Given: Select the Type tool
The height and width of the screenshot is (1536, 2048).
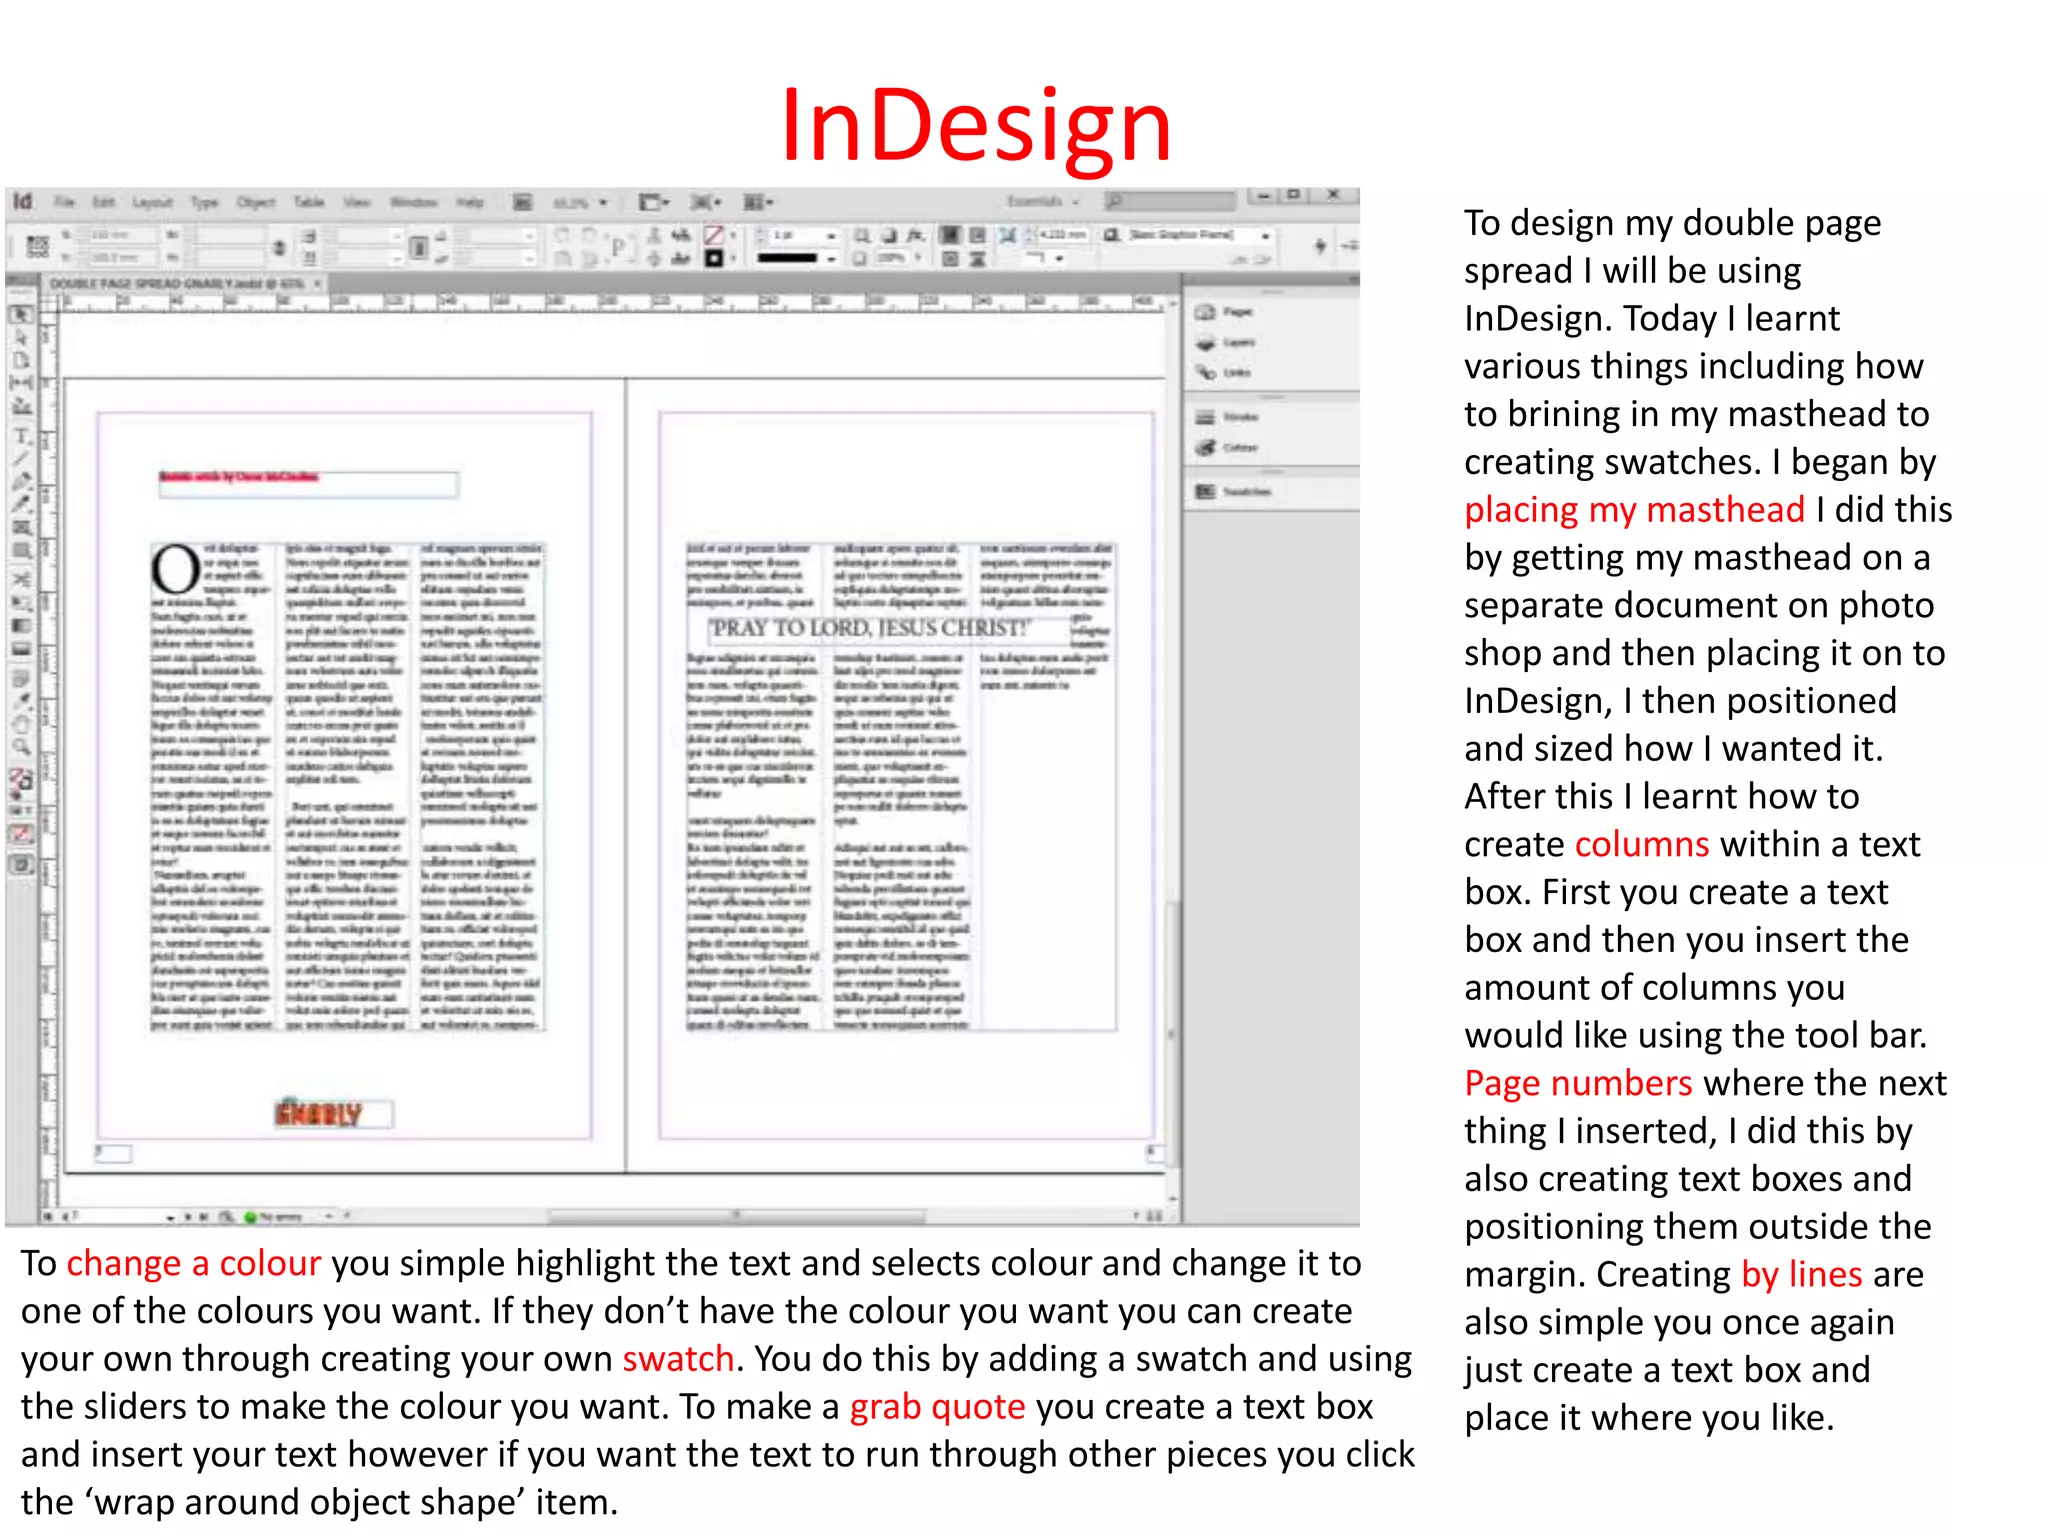Looking at the screenshot, I should (x=21, y=436).
